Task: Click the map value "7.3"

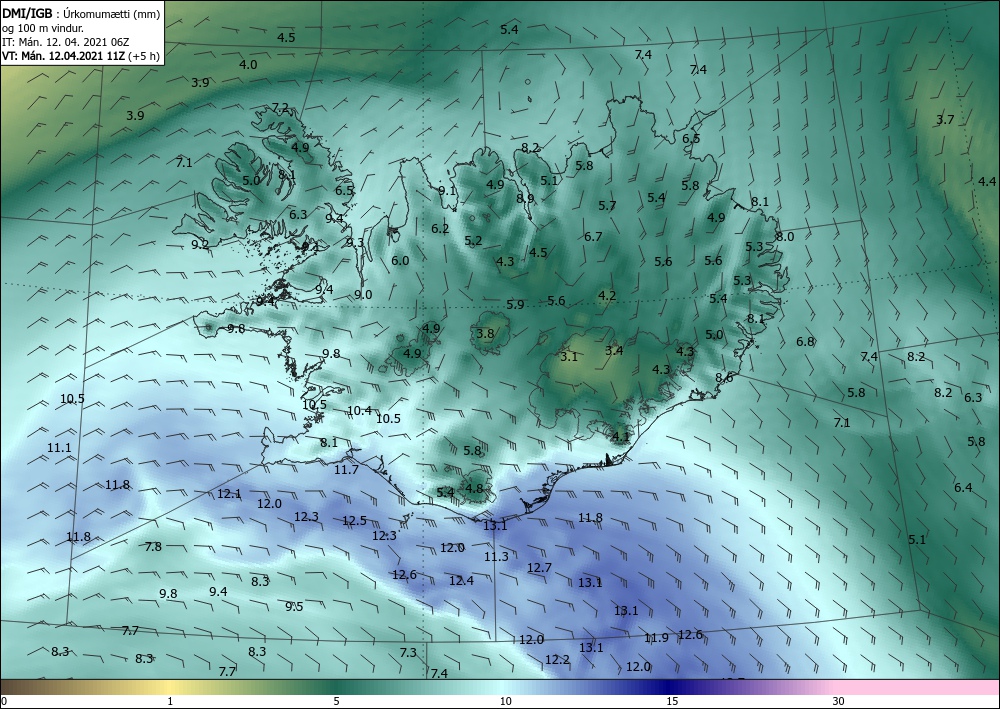Action: click(x=408, y=652)
